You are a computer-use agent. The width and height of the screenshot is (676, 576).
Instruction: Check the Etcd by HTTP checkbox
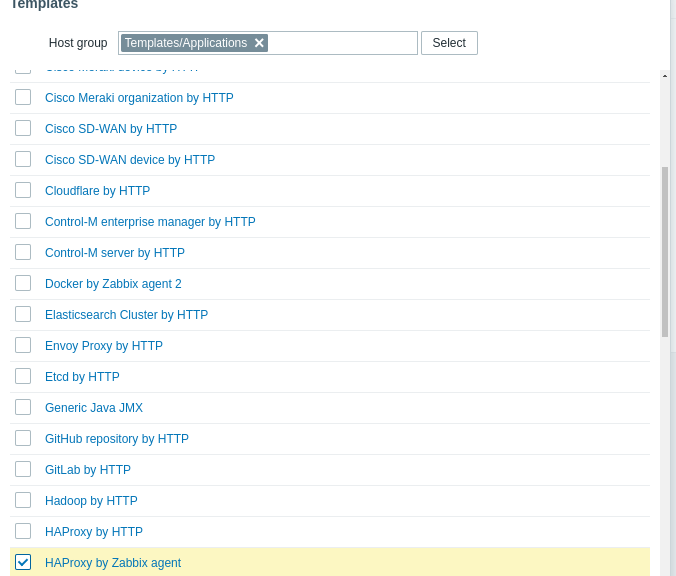coord(23,377)
